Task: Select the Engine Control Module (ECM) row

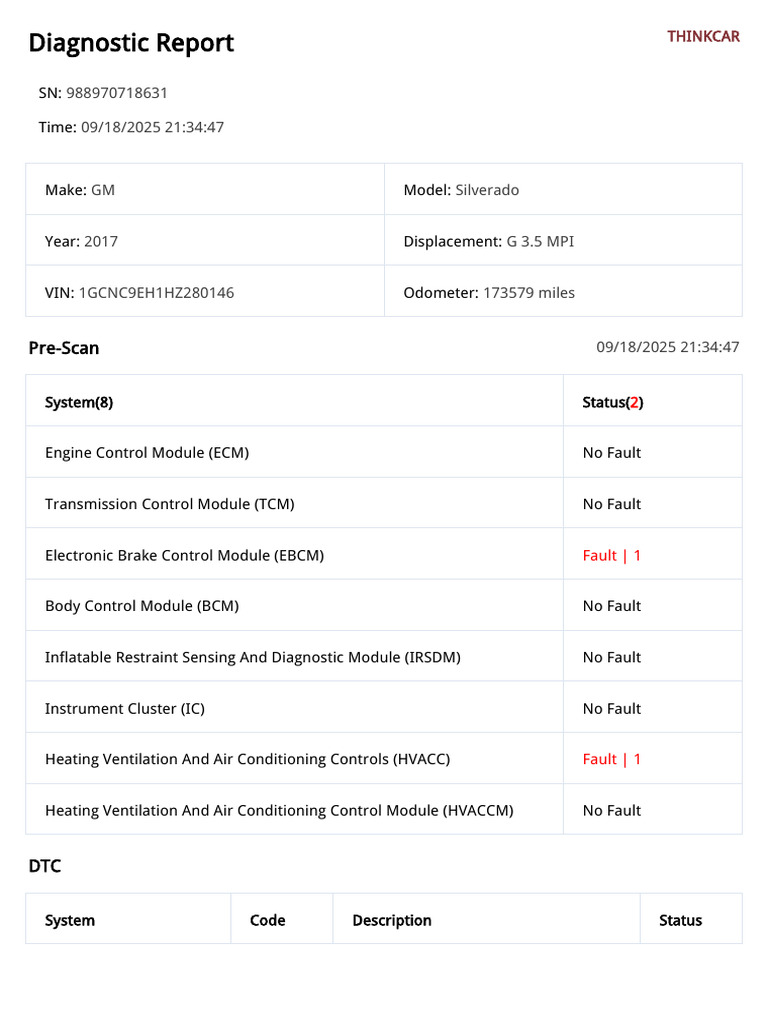Action: [384, 452]
